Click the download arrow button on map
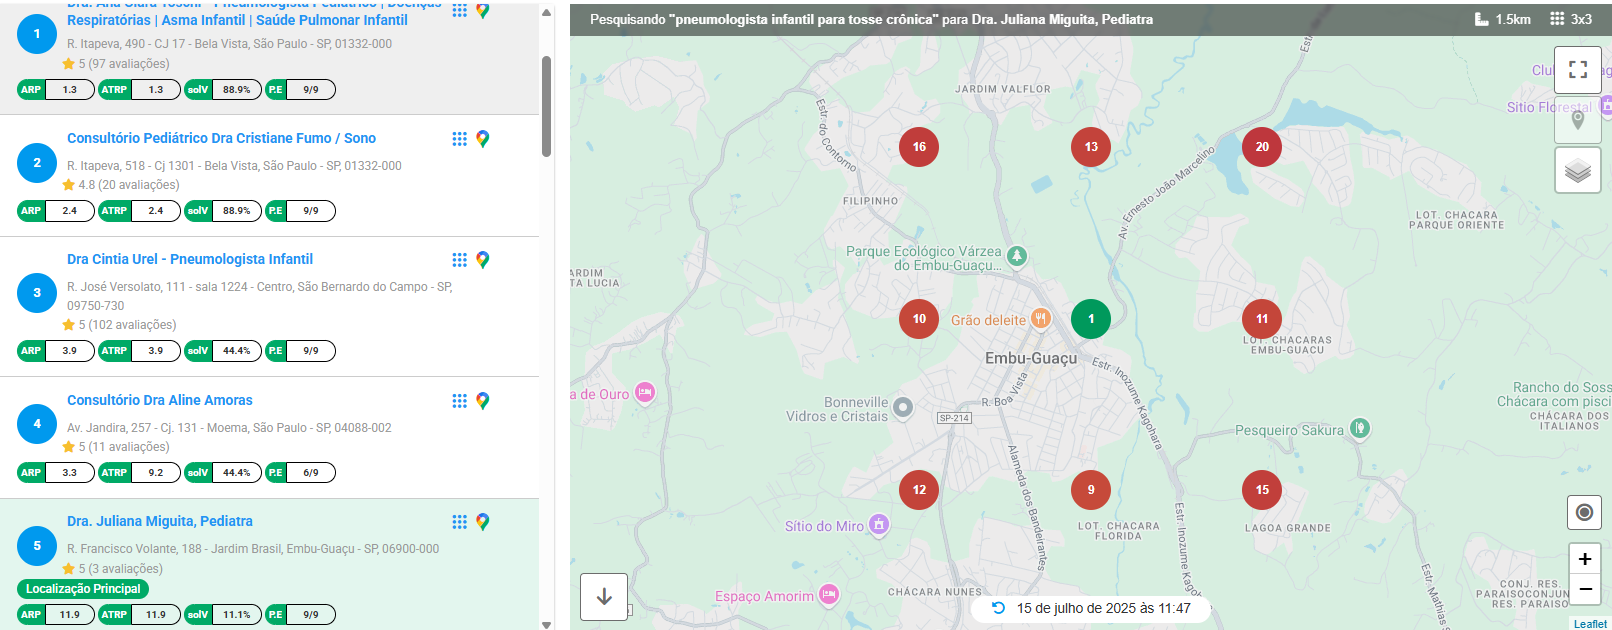Image resolution: width=1612 pixels, height=630 pixels. (x=604, y=597)
